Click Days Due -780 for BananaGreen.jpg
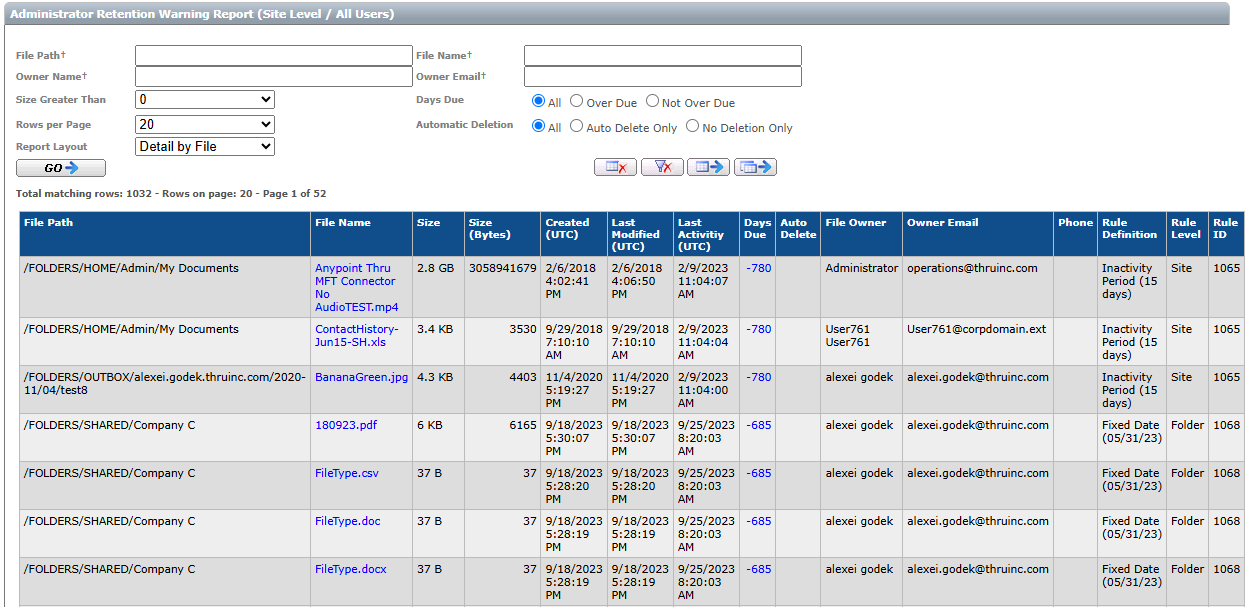Image resolution: width=1247 pixels, height=607 pixels. coord(759,377)
